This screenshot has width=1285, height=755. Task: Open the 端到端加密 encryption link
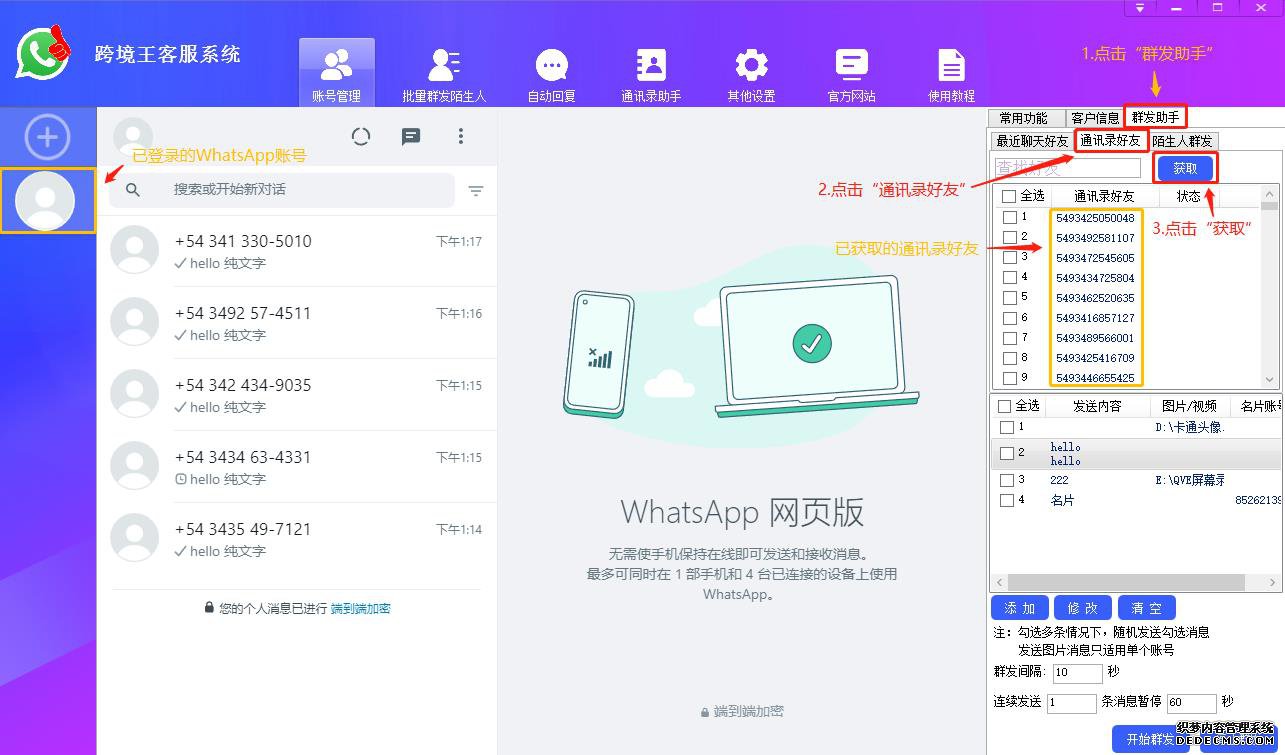(x=361, y=607)
